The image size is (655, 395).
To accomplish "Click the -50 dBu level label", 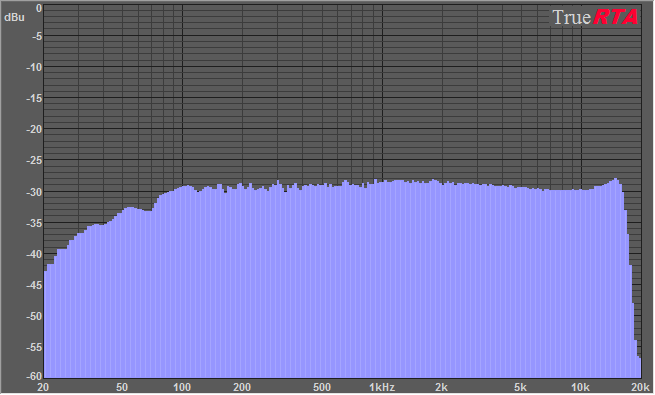I will [x=34, y=317].
